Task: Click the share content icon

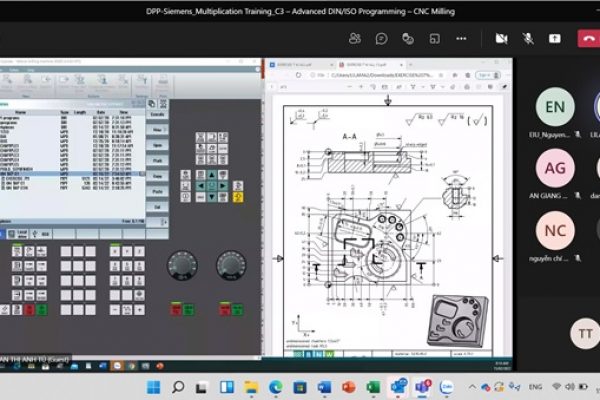Action: point(555,38)
